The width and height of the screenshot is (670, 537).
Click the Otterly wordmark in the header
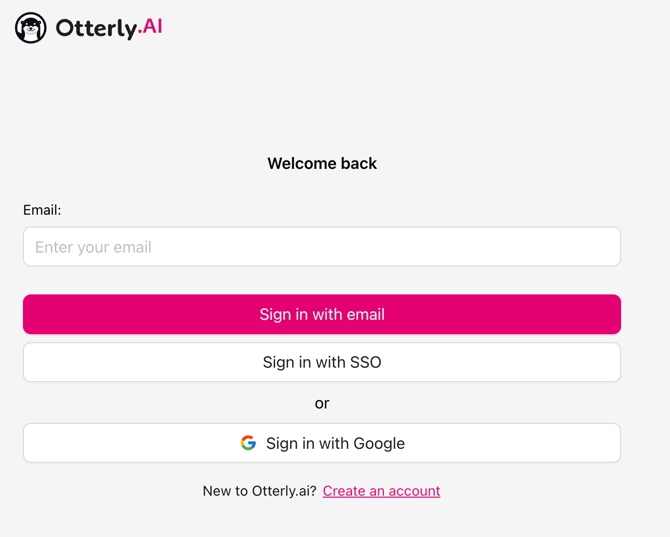click(x=95, y=29)
